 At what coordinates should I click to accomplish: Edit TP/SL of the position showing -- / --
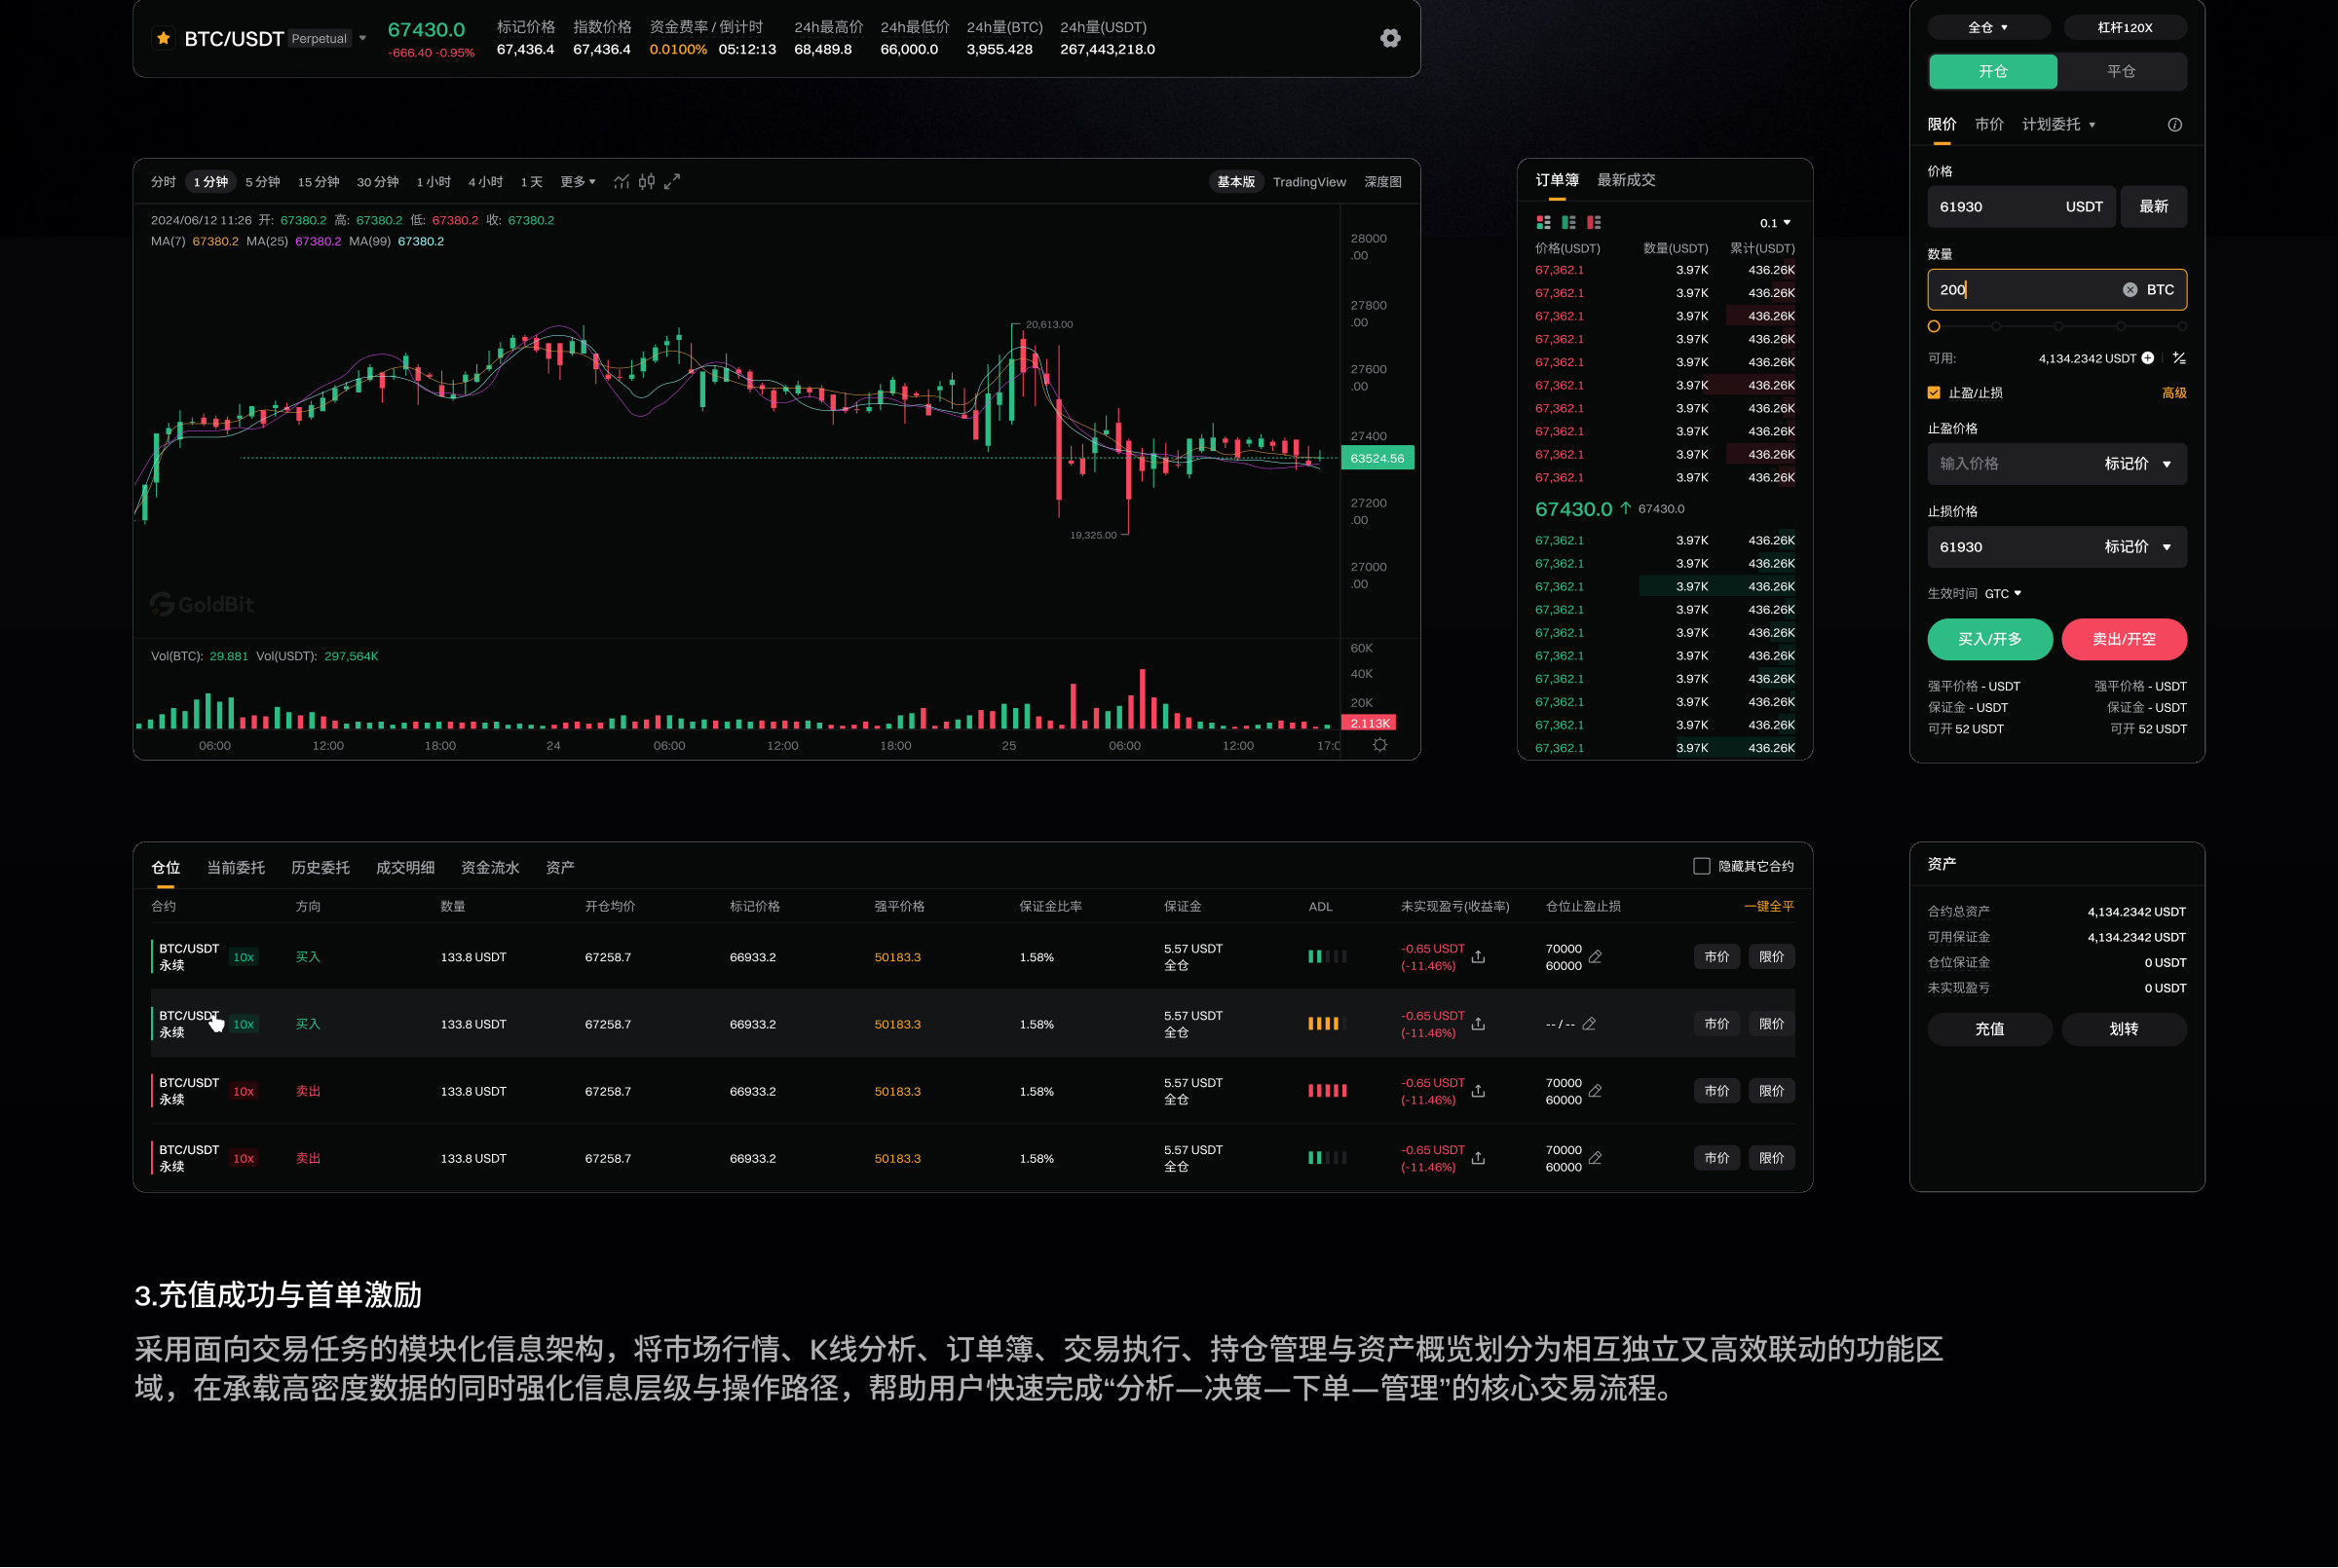[x=1589, y=1024]
